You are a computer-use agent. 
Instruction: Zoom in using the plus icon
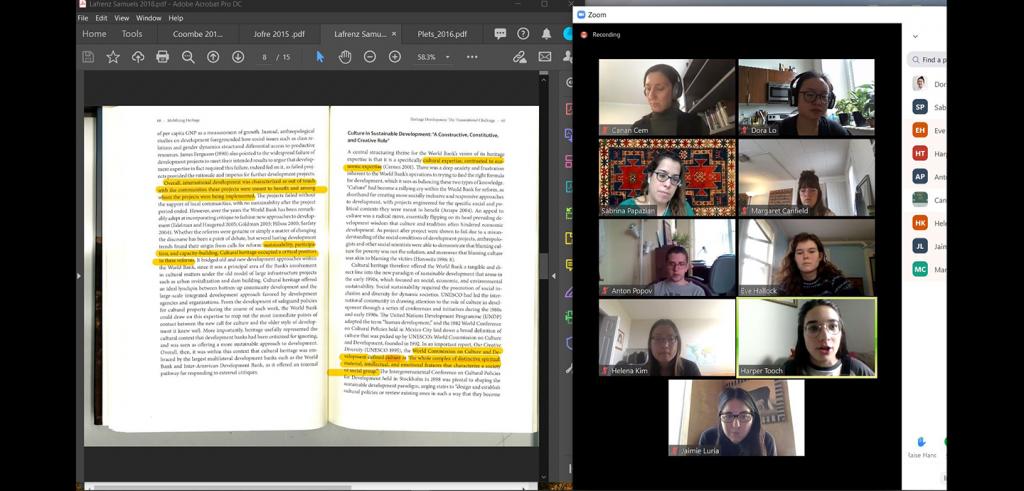[395, 57]
